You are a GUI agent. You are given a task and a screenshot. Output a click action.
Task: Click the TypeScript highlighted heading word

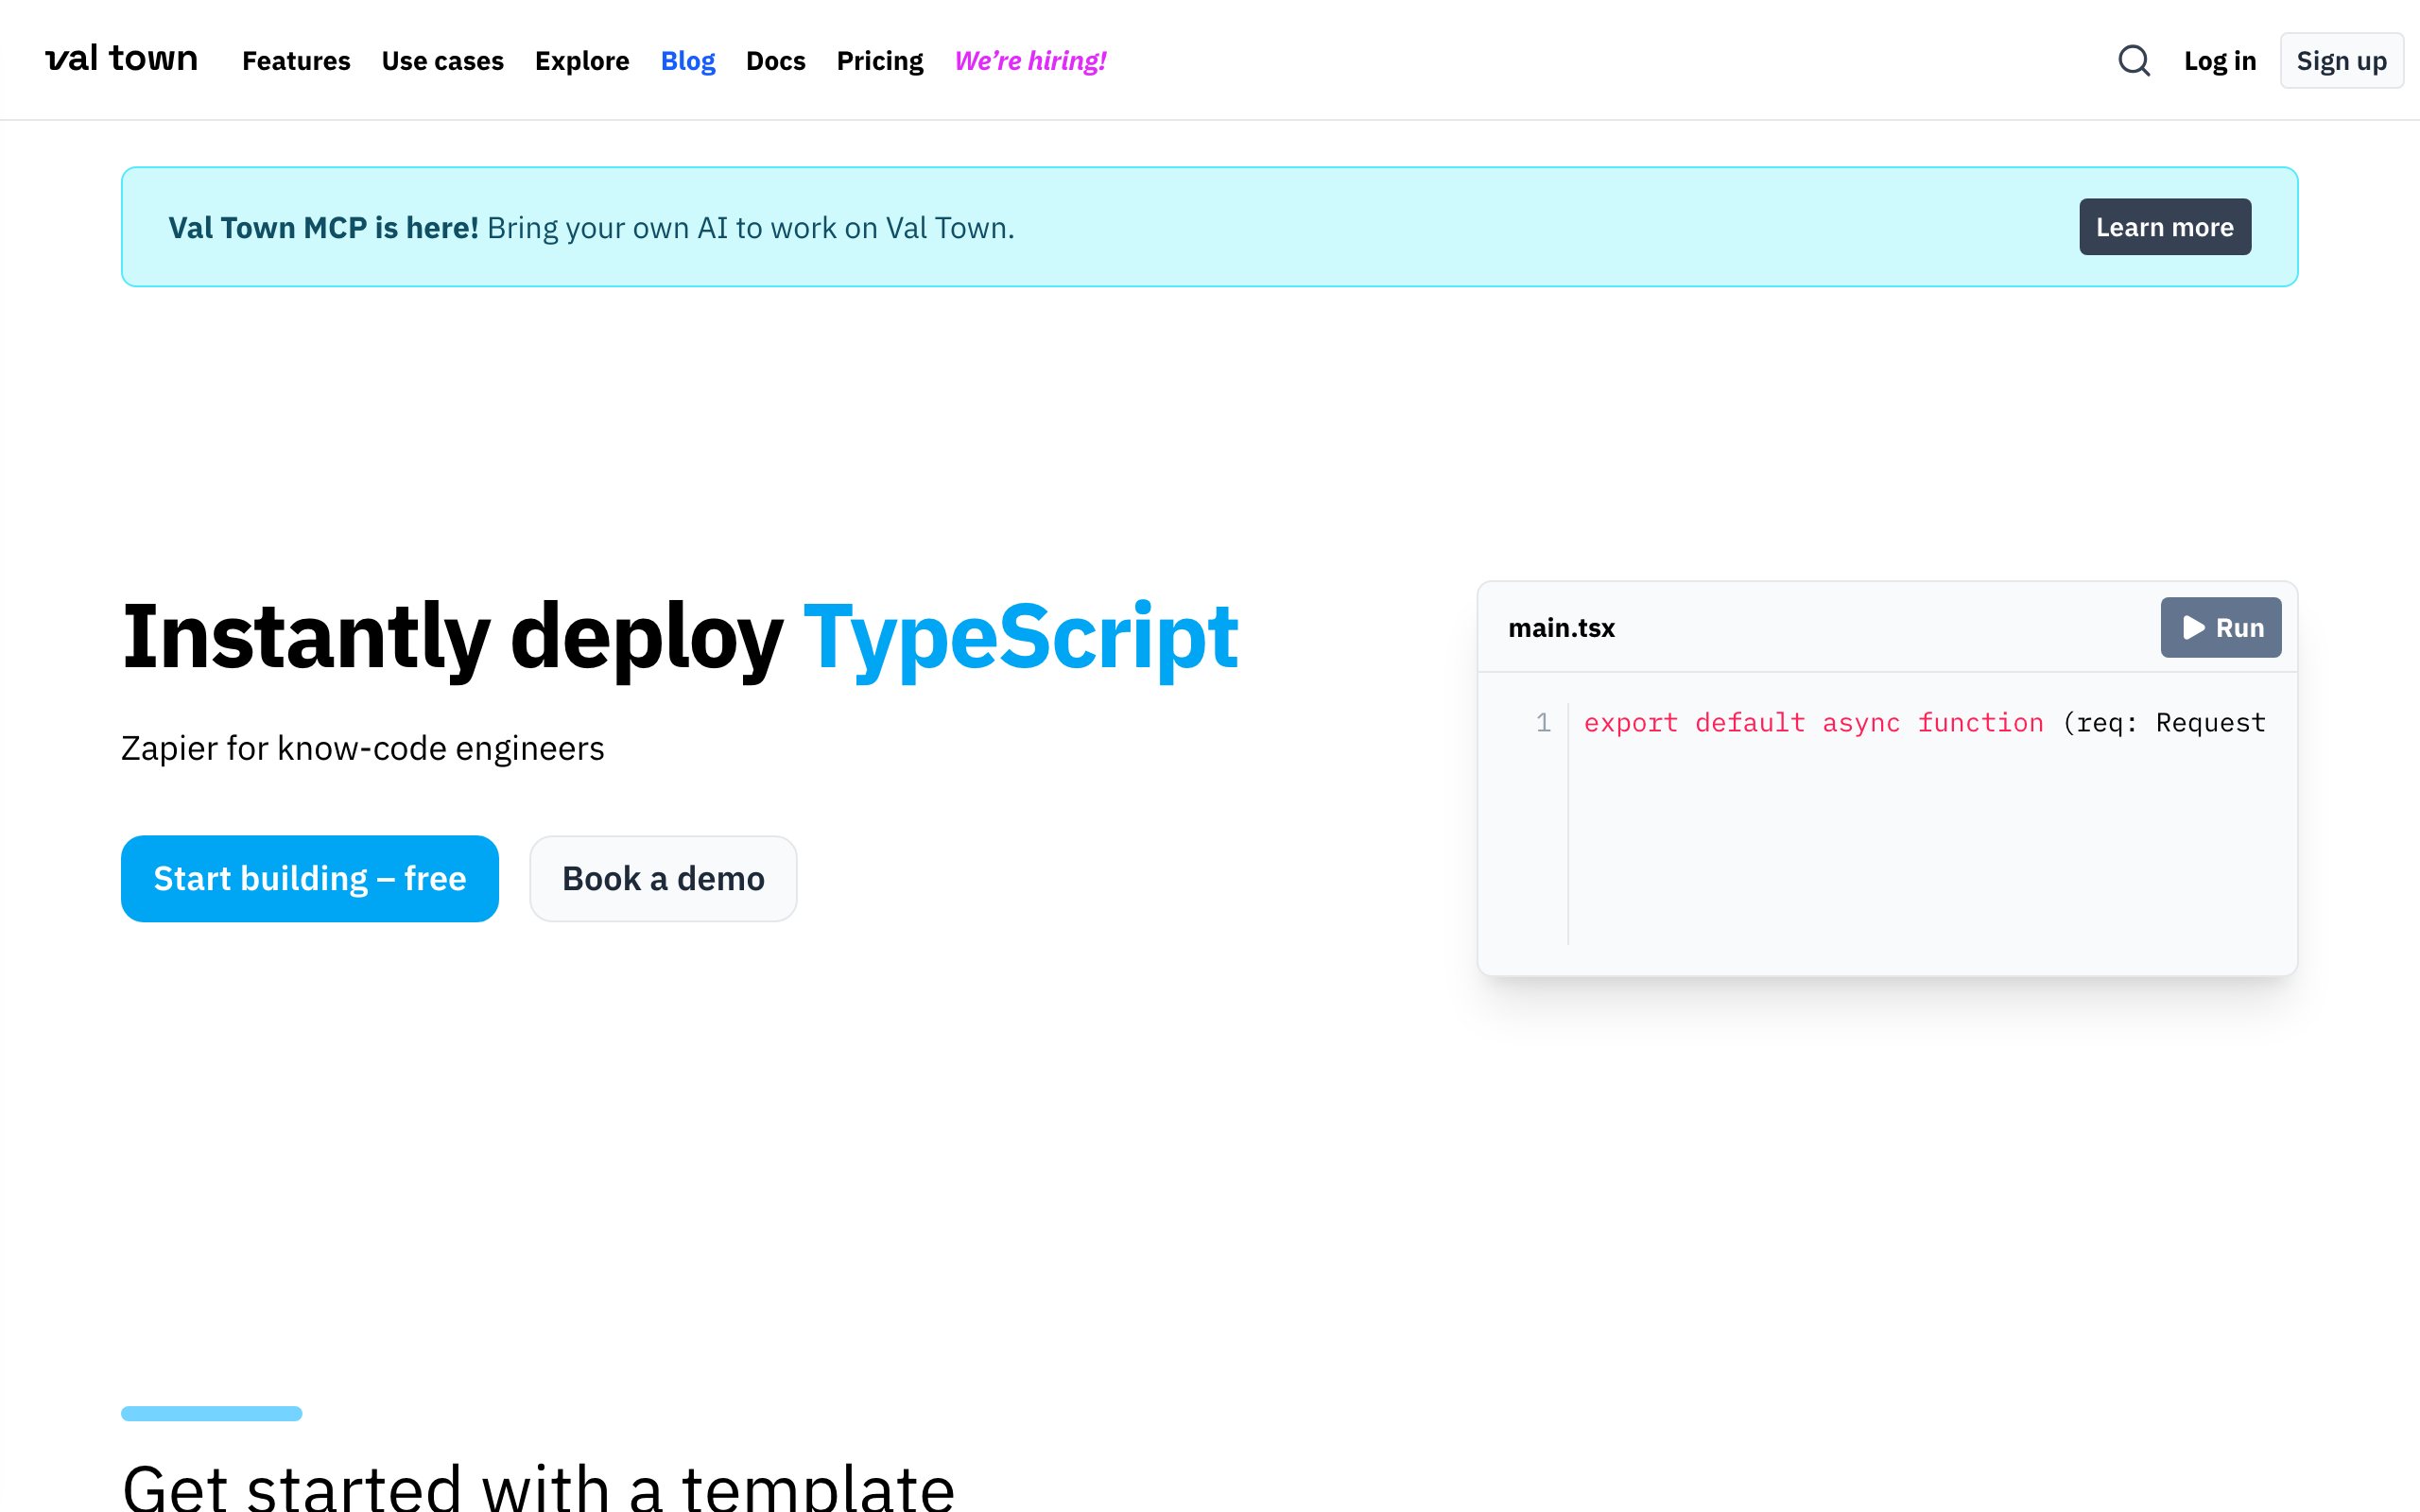[x=1020, y=636]
